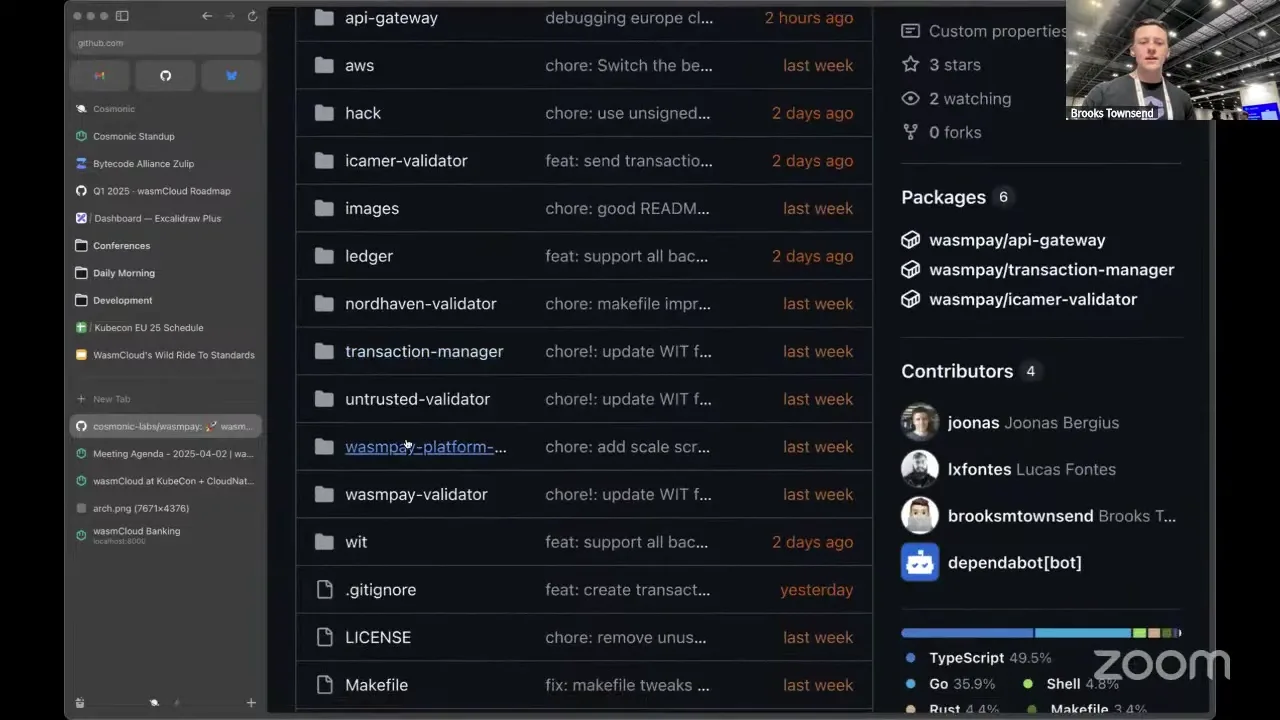Image resolution: width=1280 pixels, height=720 pixels.
Task: Add a new tab with plus icon
Action: [251, 703]
